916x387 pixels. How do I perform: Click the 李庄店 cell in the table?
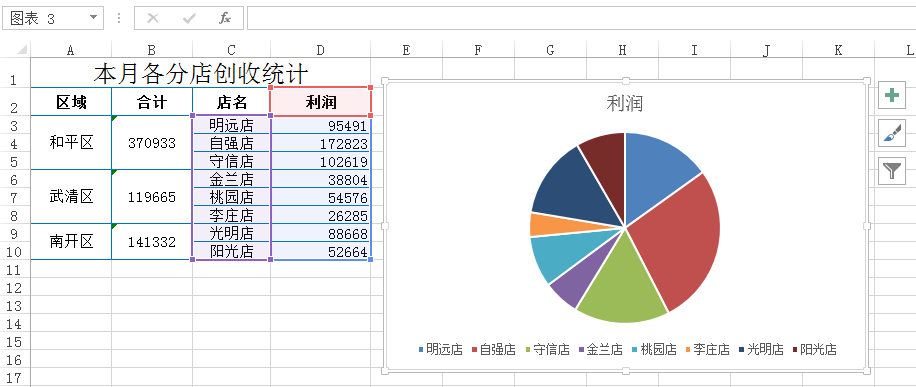[x=231, y=215]
